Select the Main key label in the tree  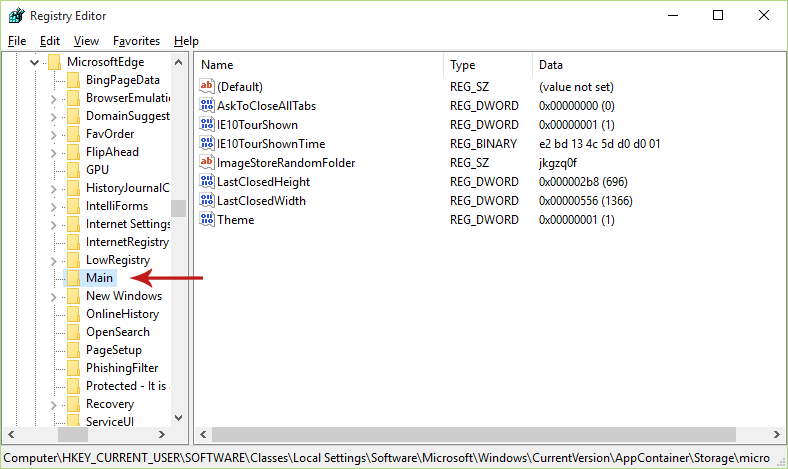click(x=100, y=278)
